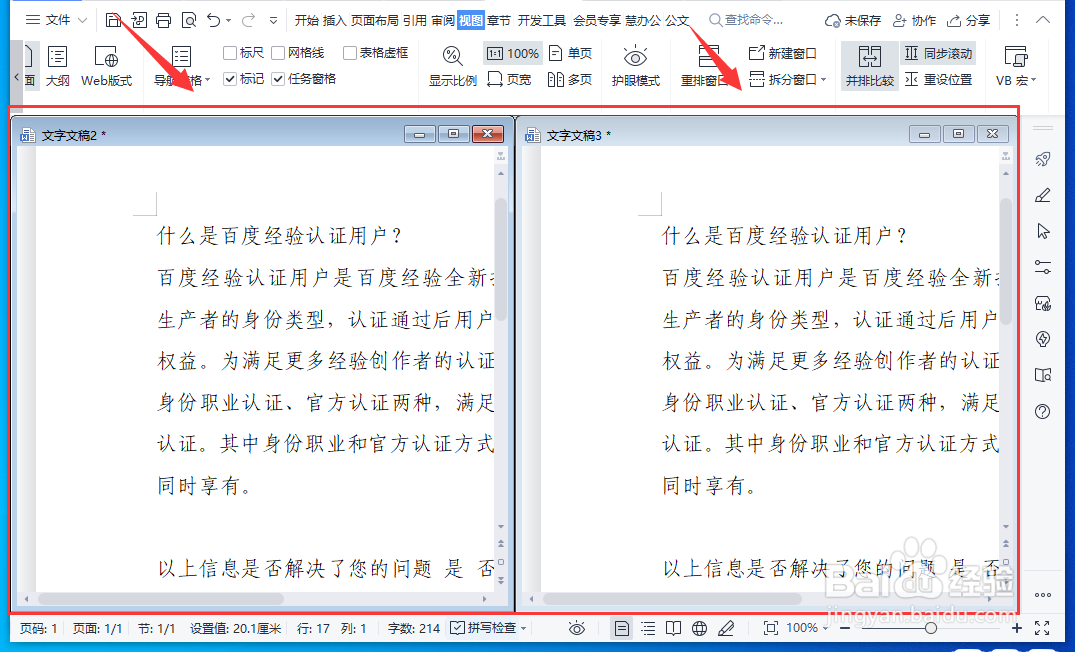The image size is (1075, 652).
Task: Open the 插入 tab
Action: 335,21
